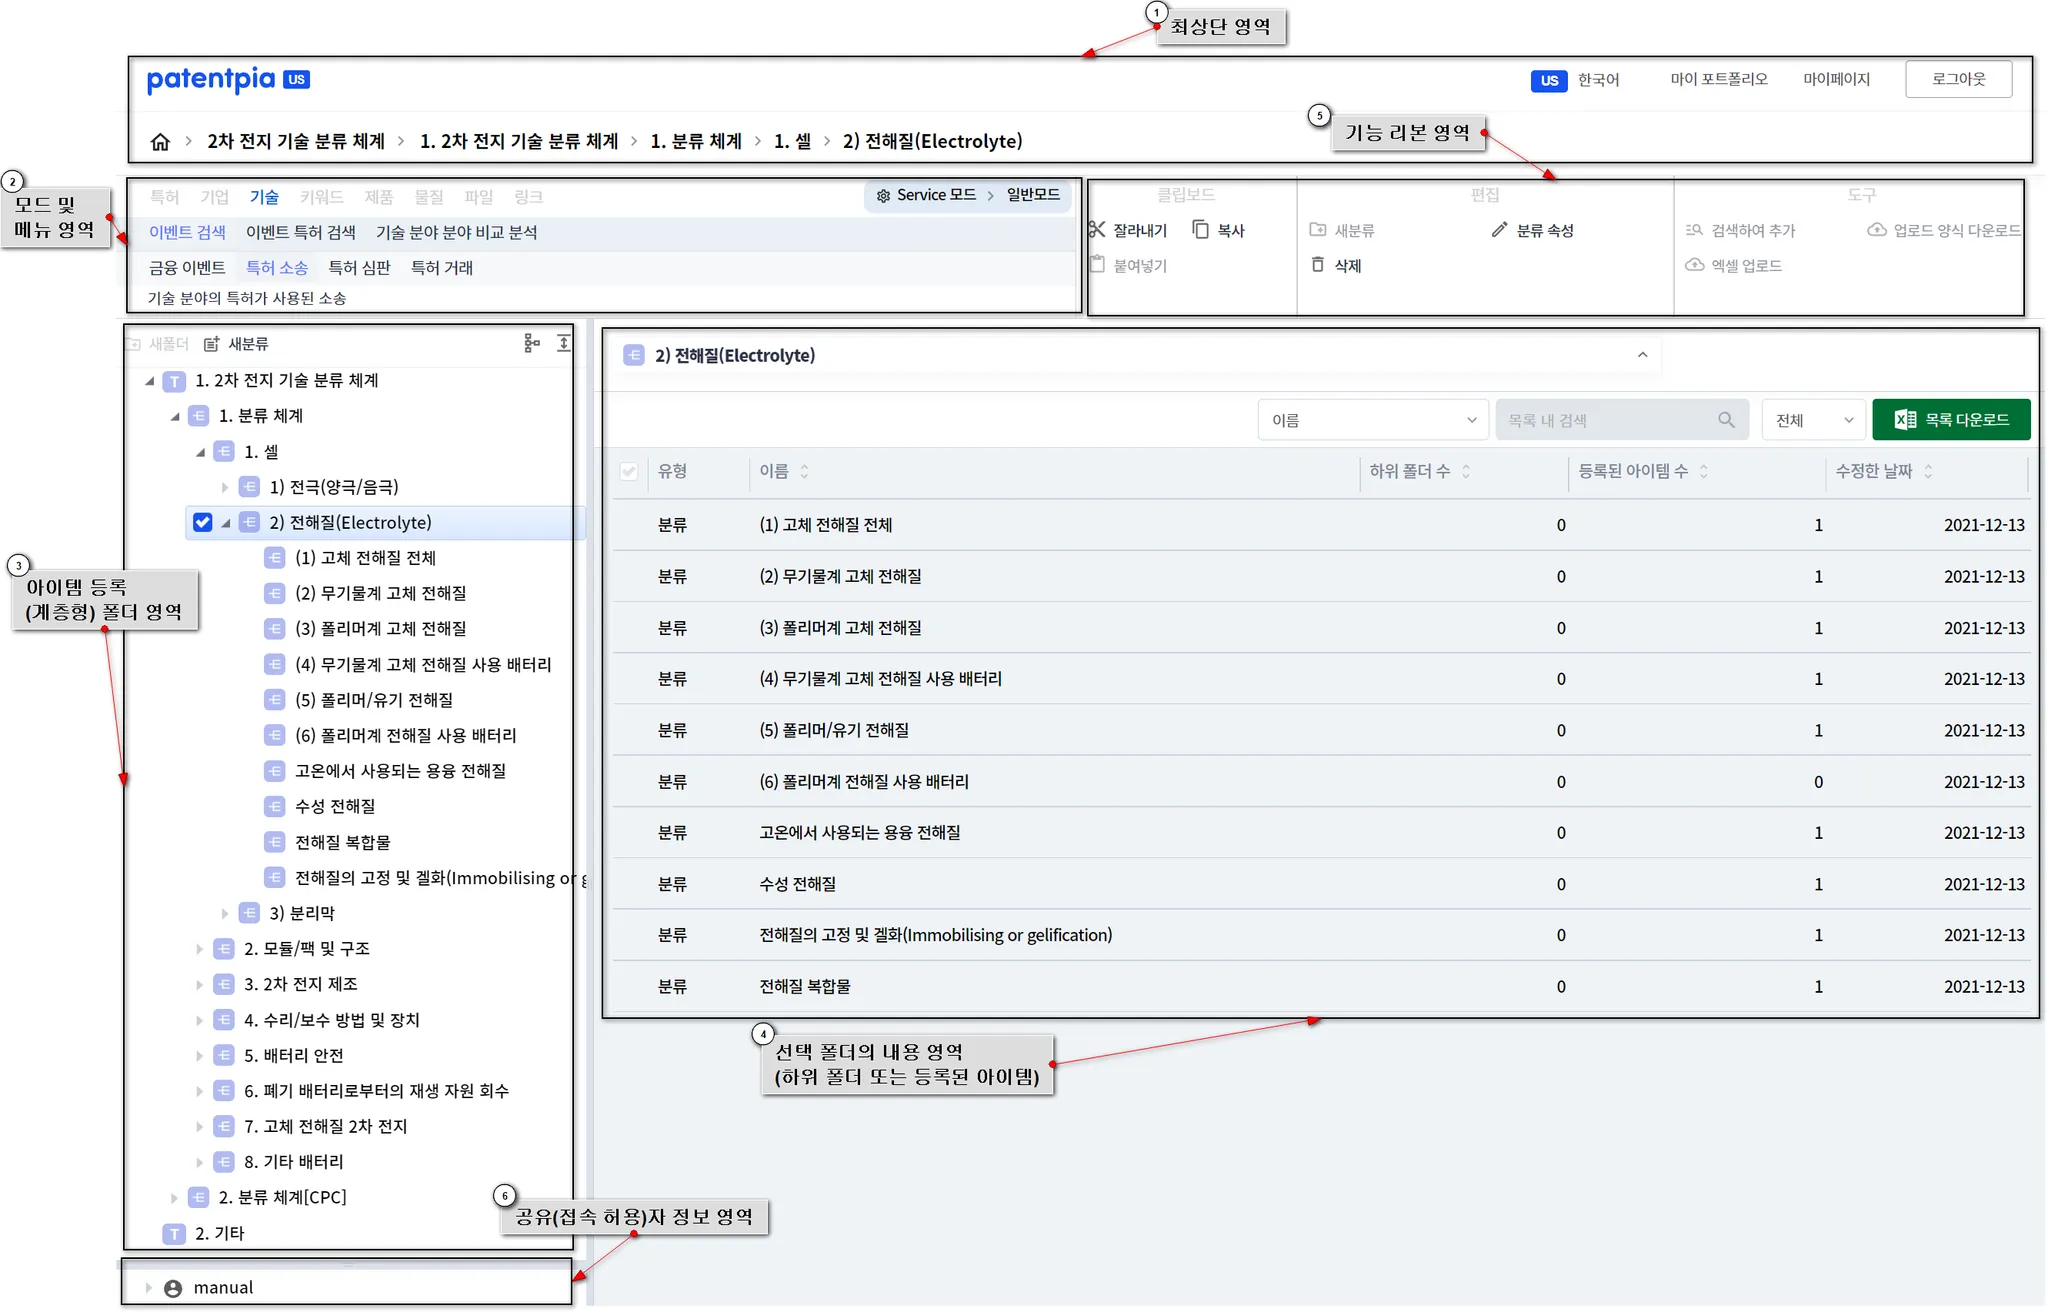Image resolution: width=2048 pixels, height=1313 pixels.
Task: Click the 삭제 trash icon
Action: tap(1317, 265)
